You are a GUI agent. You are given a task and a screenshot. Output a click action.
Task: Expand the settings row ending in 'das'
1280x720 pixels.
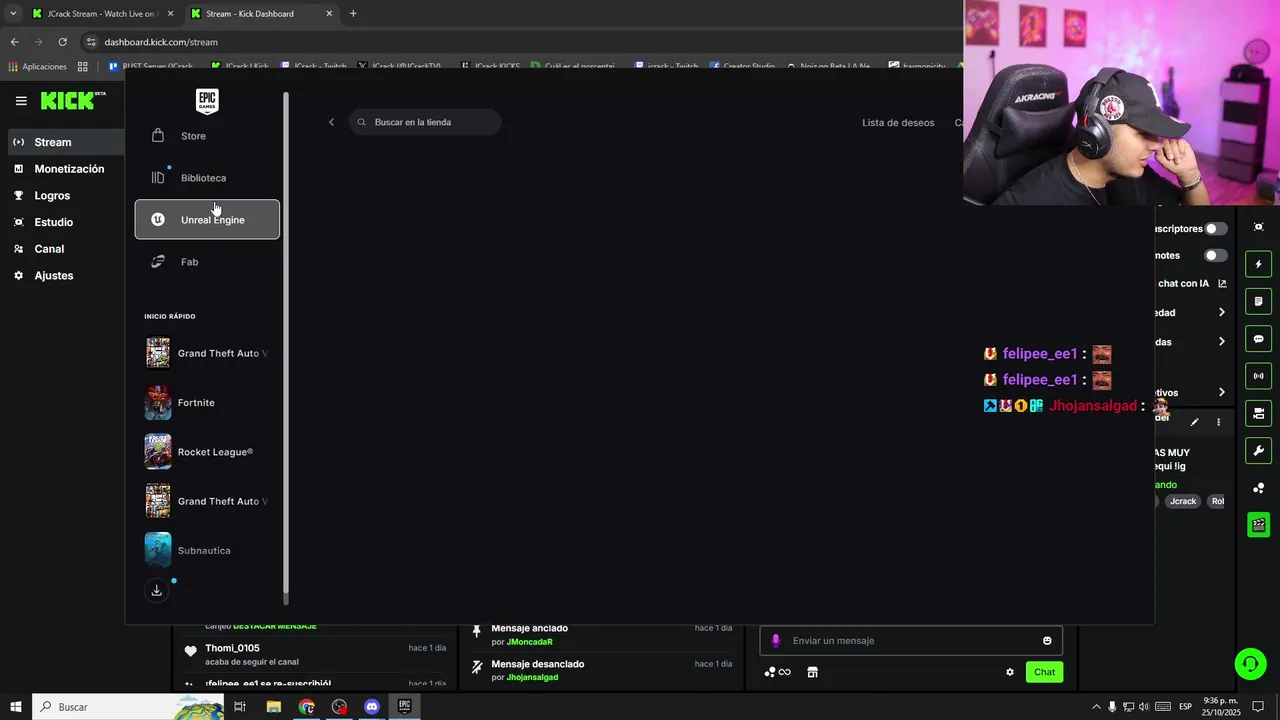pos(1221,342)
